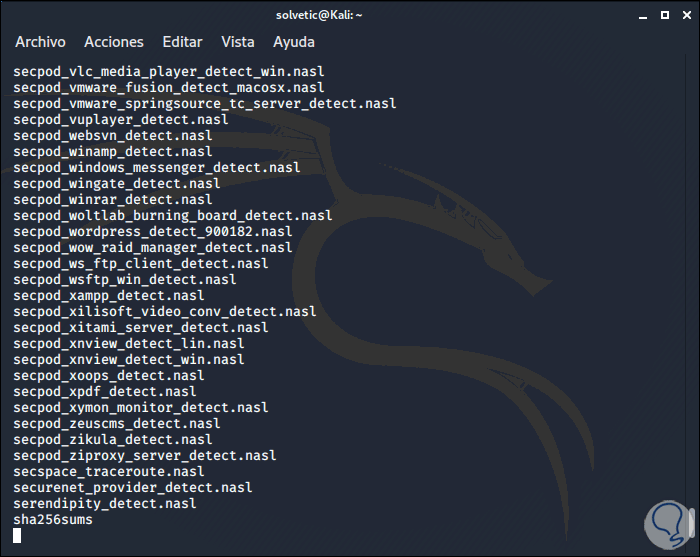The image size is (700, 557).
Task: Select the securenet_provider_detect.nasl line
Action: point(133,488)
